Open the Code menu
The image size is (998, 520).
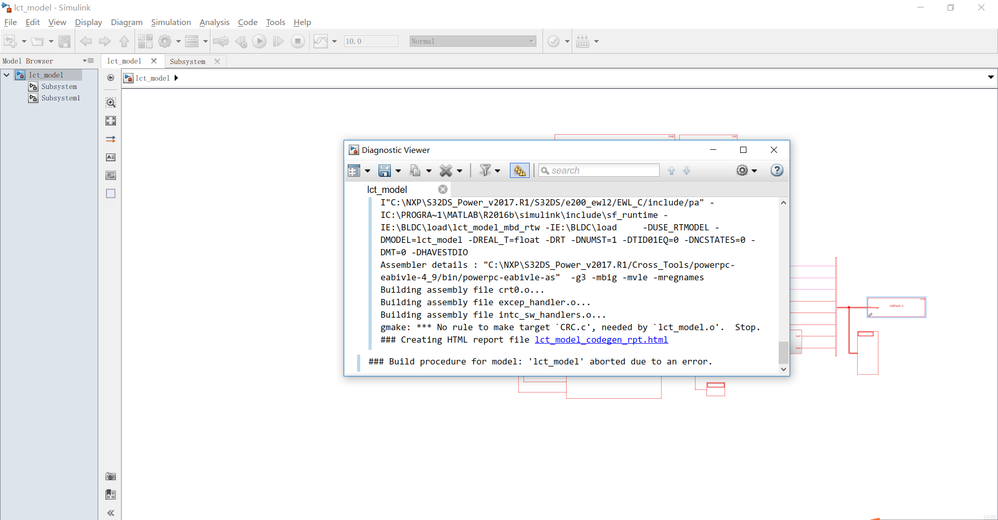pos(248,22)
